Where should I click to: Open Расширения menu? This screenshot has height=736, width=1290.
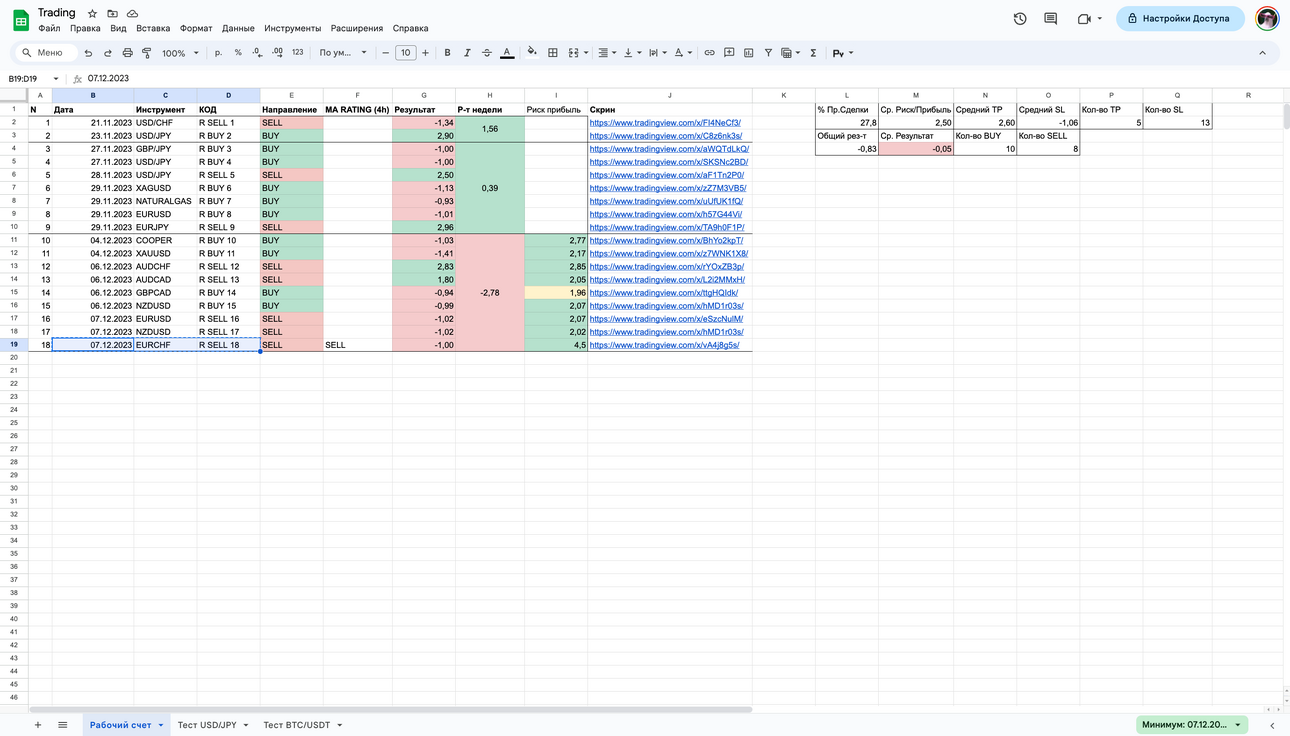point(357,28)
